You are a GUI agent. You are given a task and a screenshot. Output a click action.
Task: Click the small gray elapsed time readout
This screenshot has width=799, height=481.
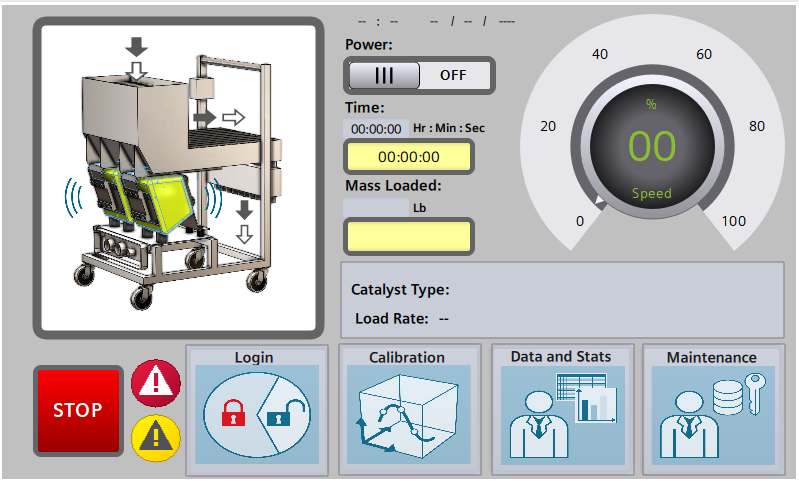pyautogui.click(x=376, y=129)
